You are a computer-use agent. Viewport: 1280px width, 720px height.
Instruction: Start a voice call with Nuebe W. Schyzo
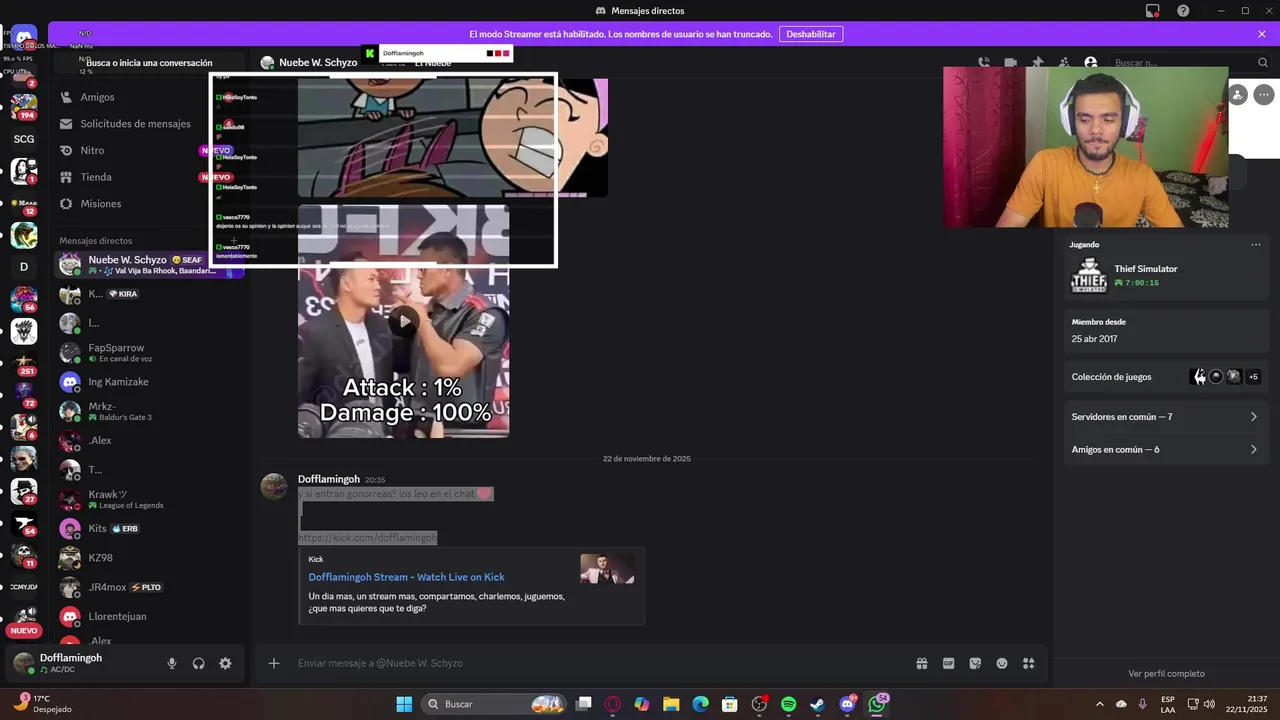pyautogui.click(x=984, y=62)
